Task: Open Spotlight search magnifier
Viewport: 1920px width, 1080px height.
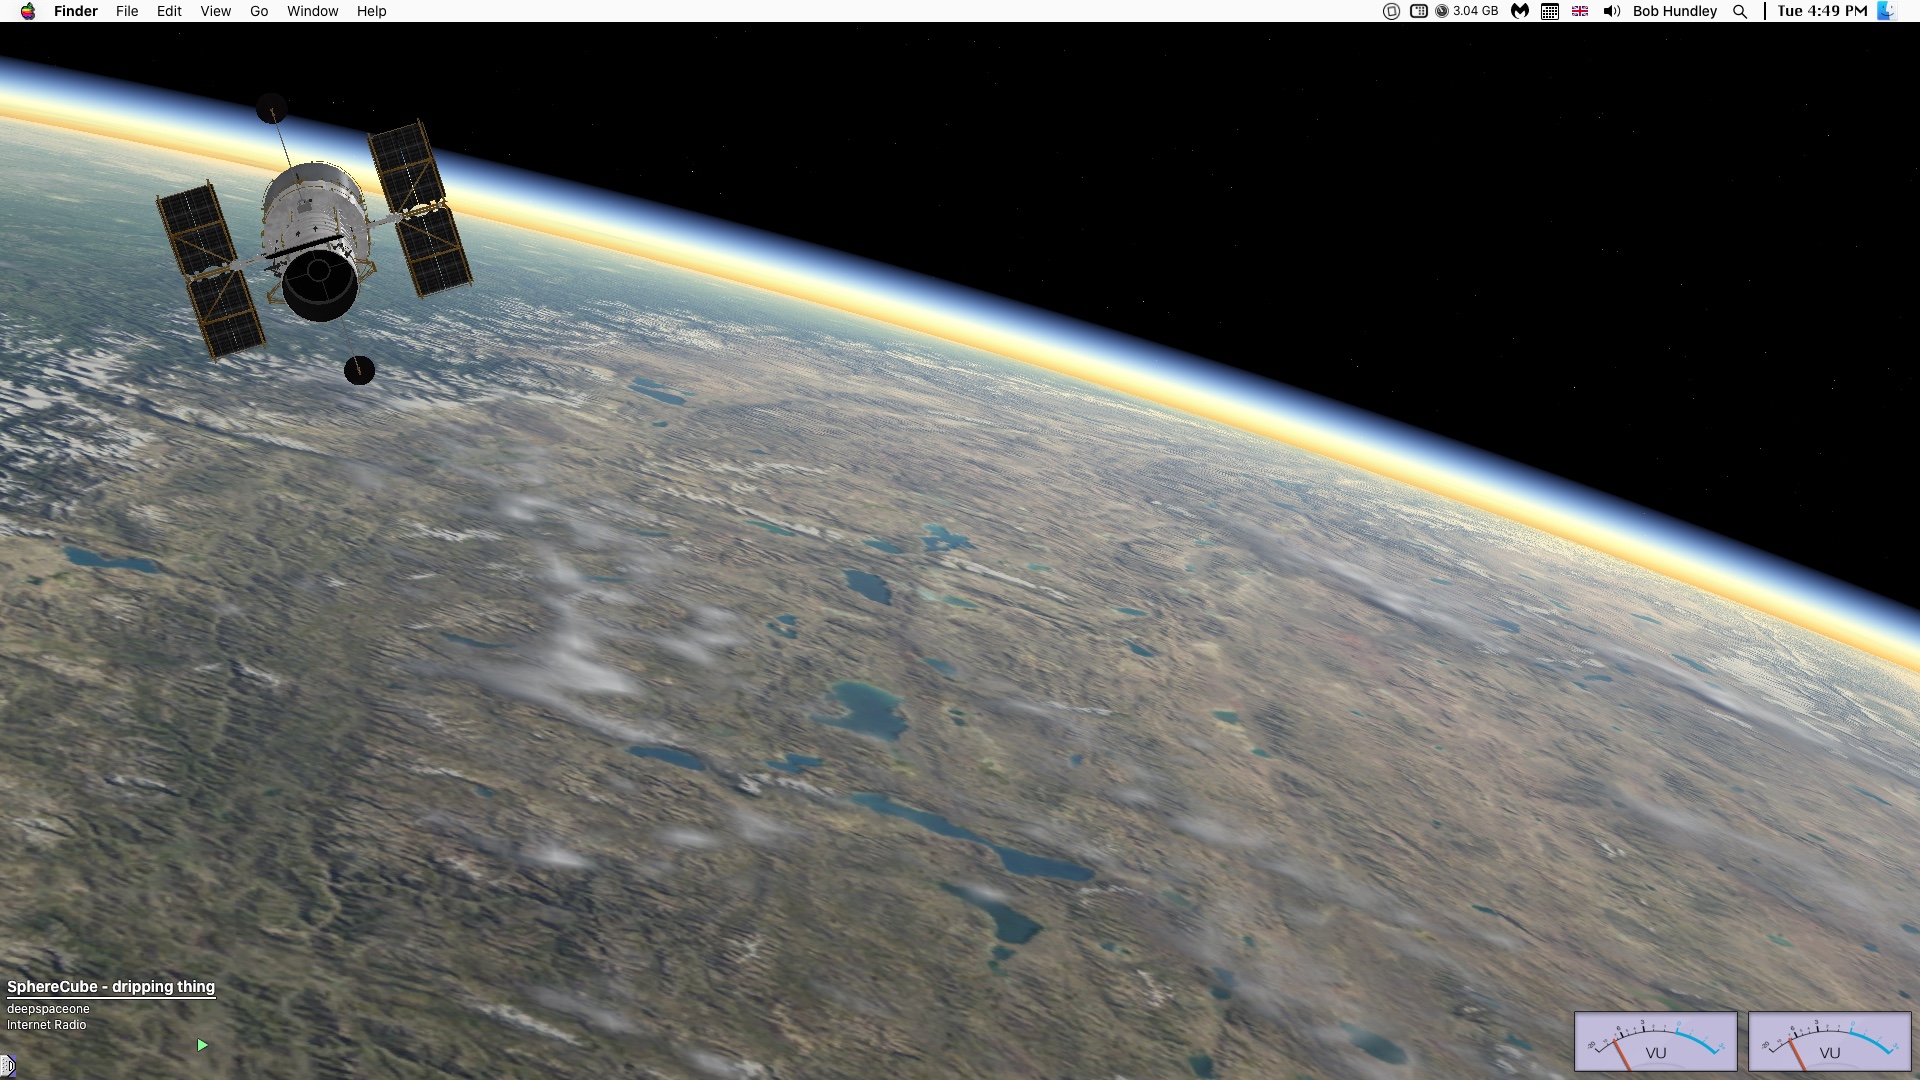Action: (x=1740, y=11)
